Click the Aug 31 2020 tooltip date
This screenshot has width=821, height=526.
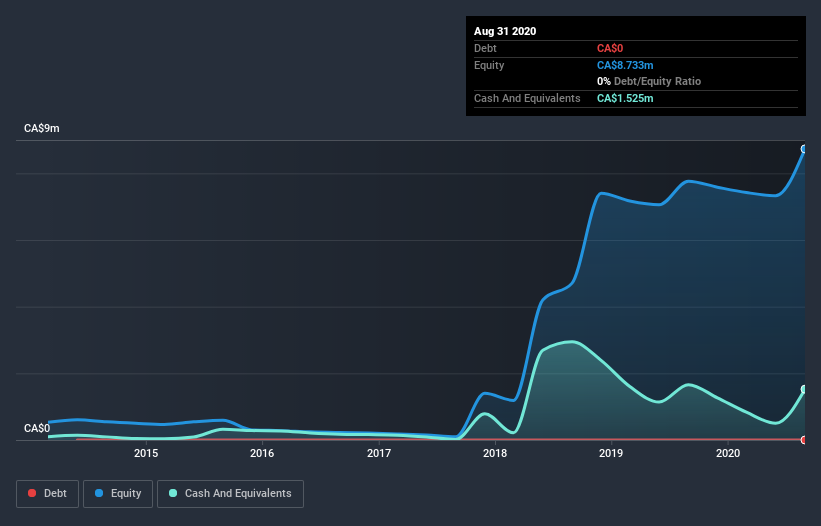(x=505, y=31)
